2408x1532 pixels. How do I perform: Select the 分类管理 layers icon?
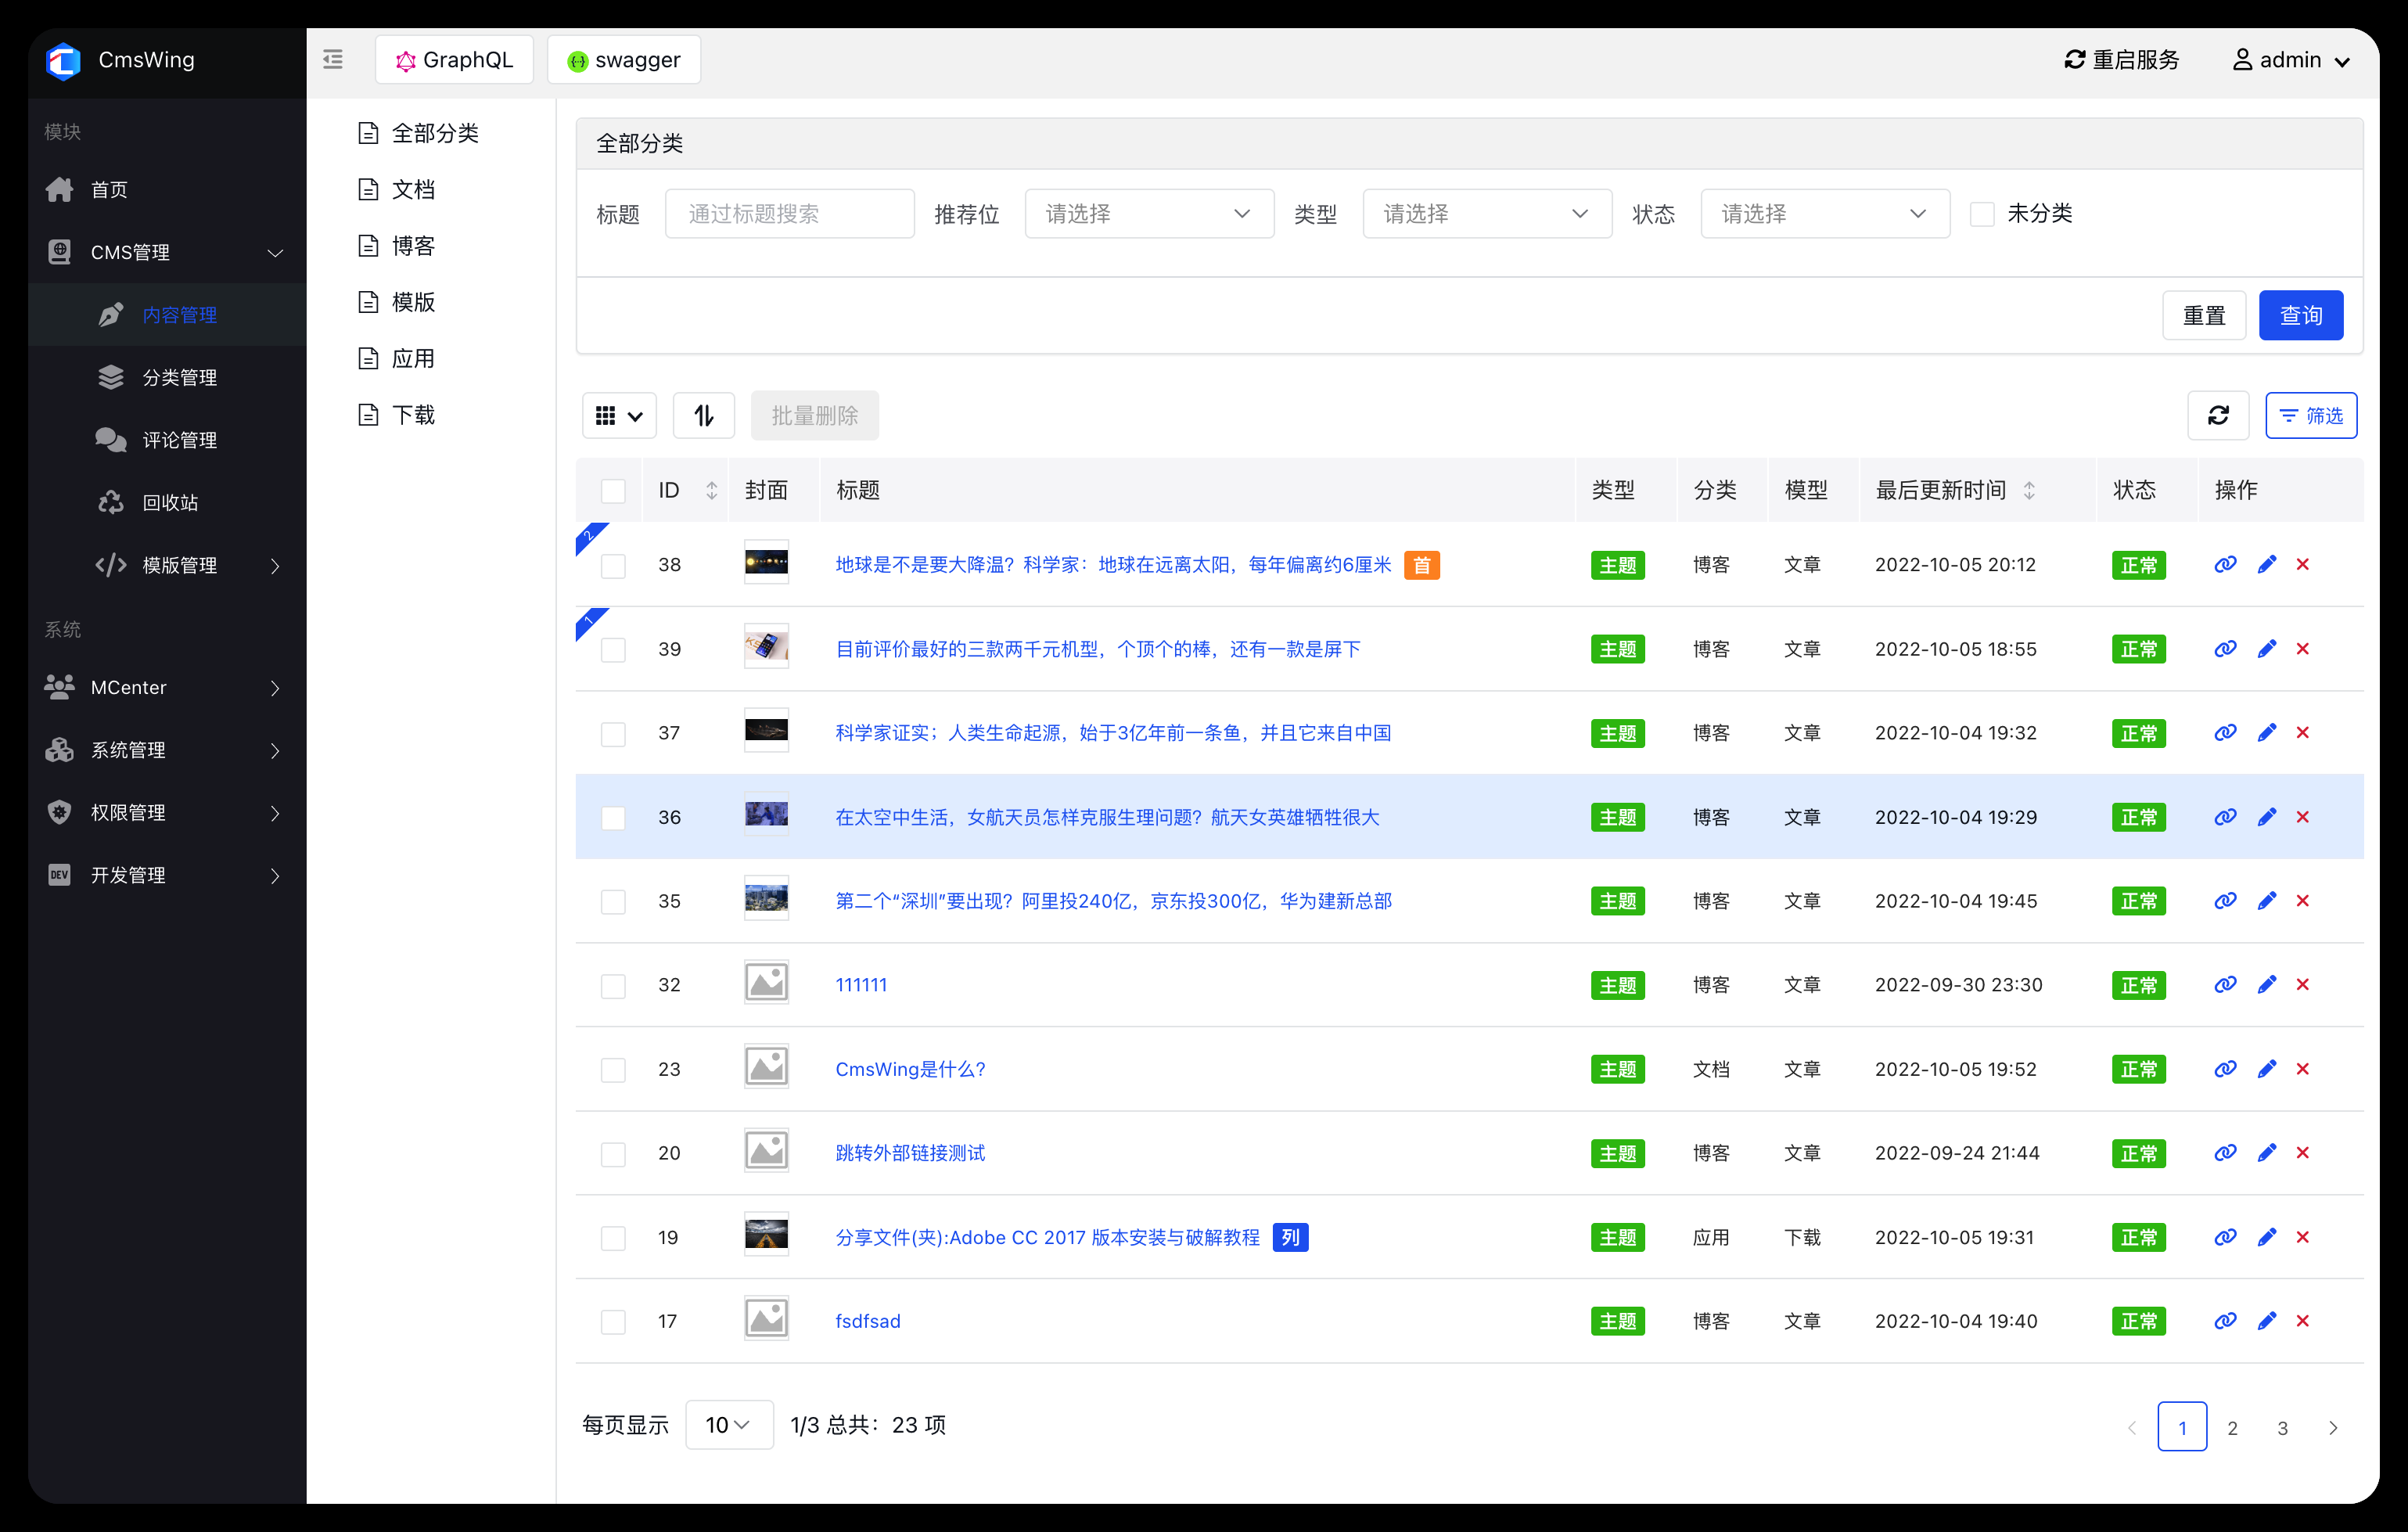(111, 377)
